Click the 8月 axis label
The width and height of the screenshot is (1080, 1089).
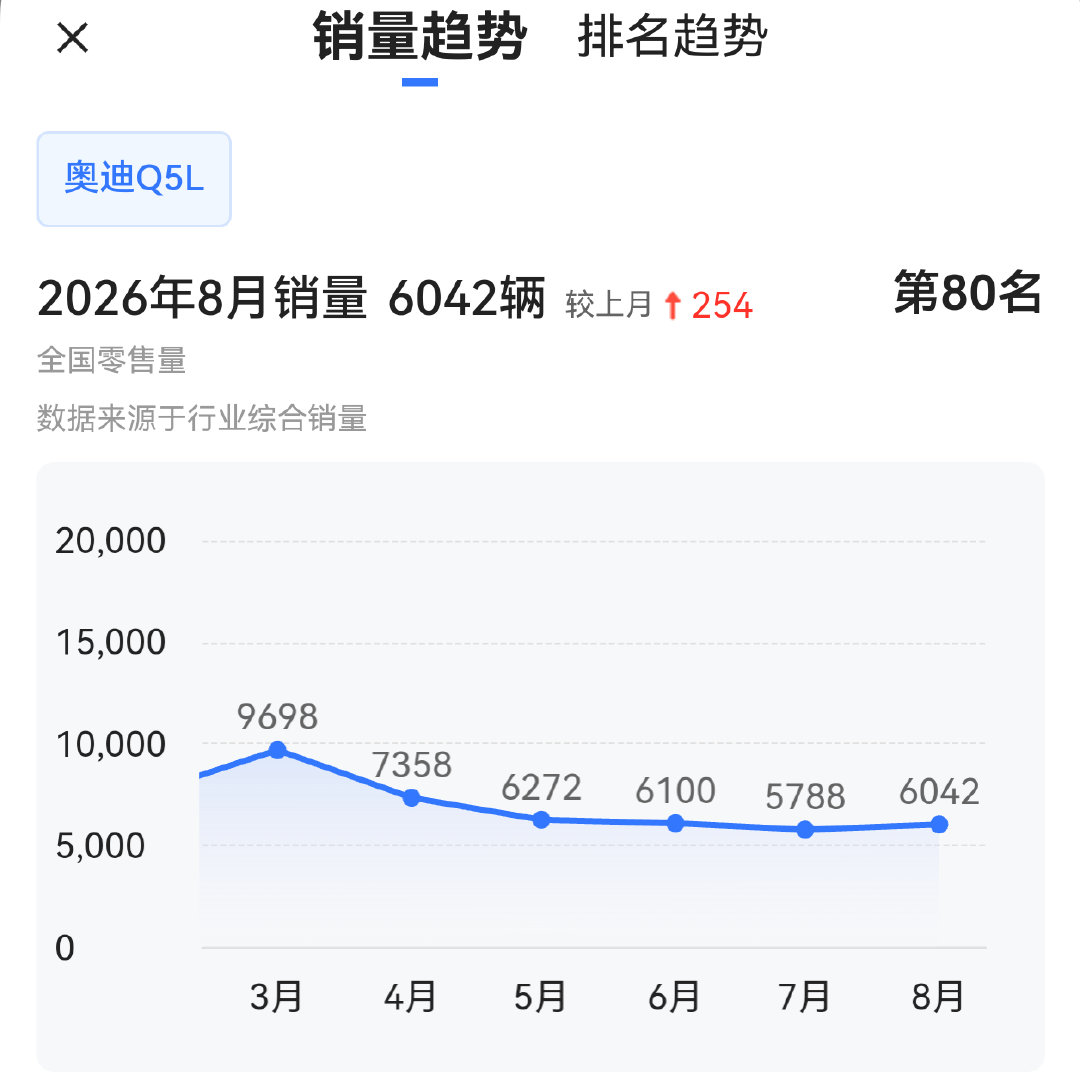(938, 997)
